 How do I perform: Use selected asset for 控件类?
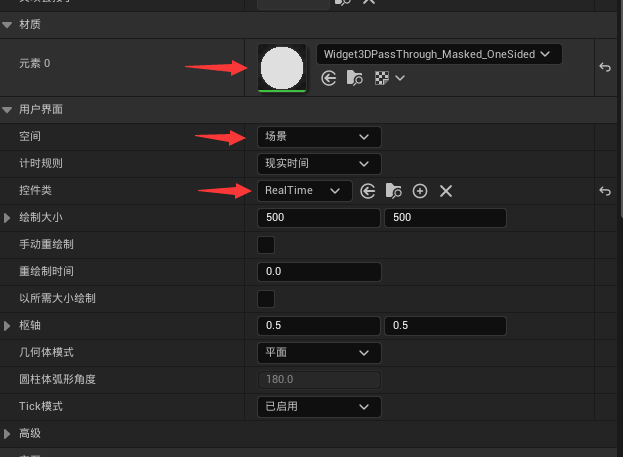click(368, 191)
